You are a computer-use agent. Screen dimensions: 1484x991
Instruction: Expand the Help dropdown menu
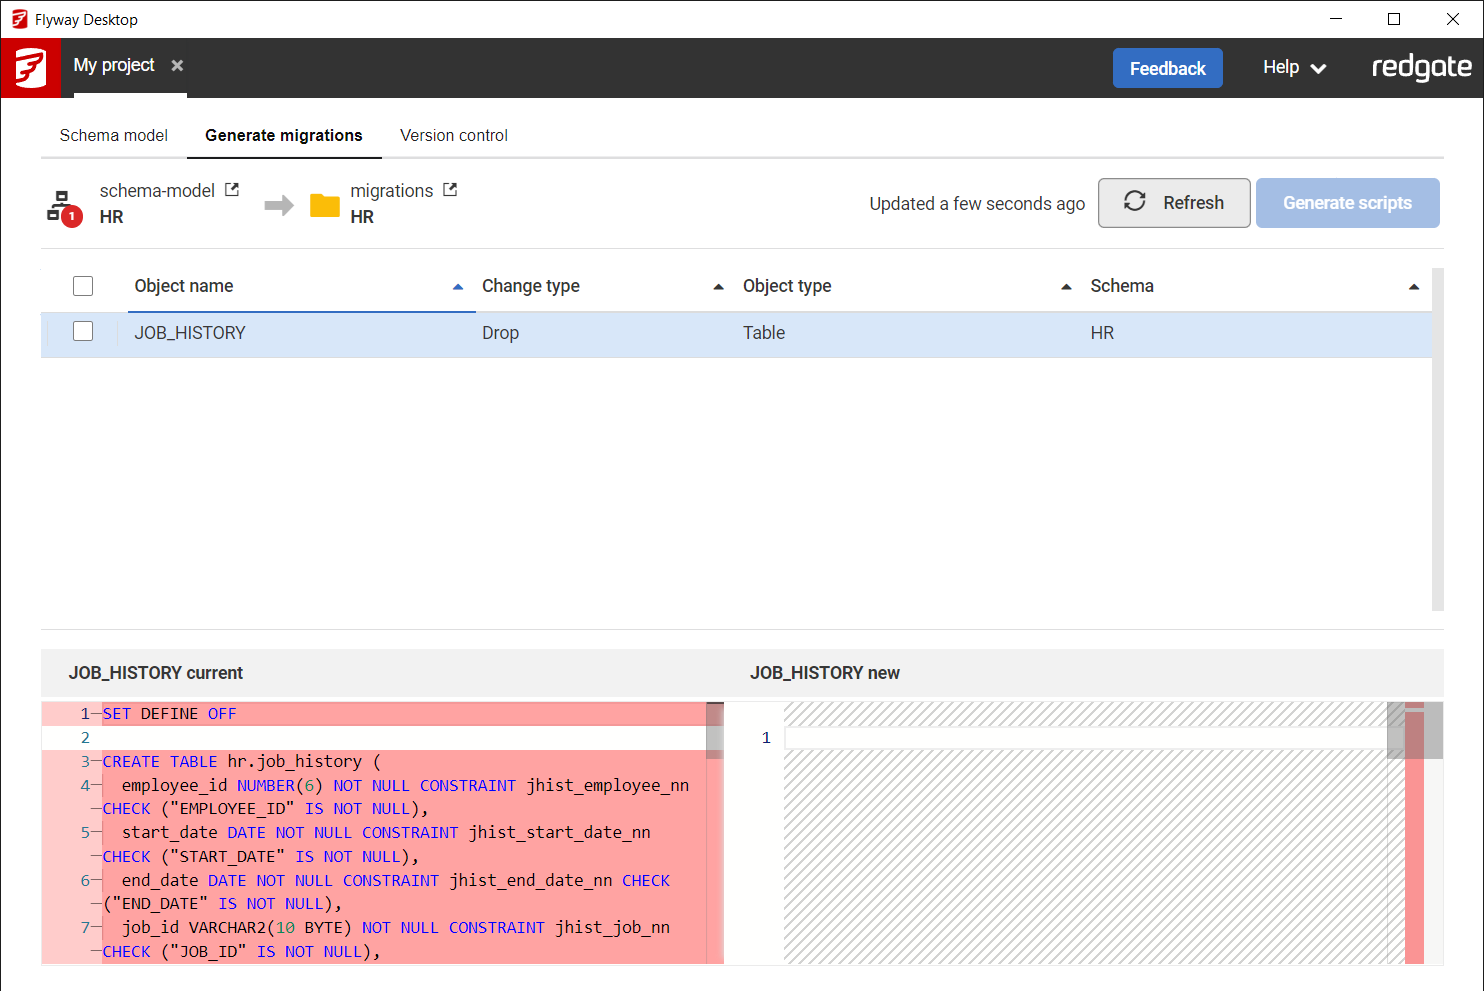[x=1294, y=68]
